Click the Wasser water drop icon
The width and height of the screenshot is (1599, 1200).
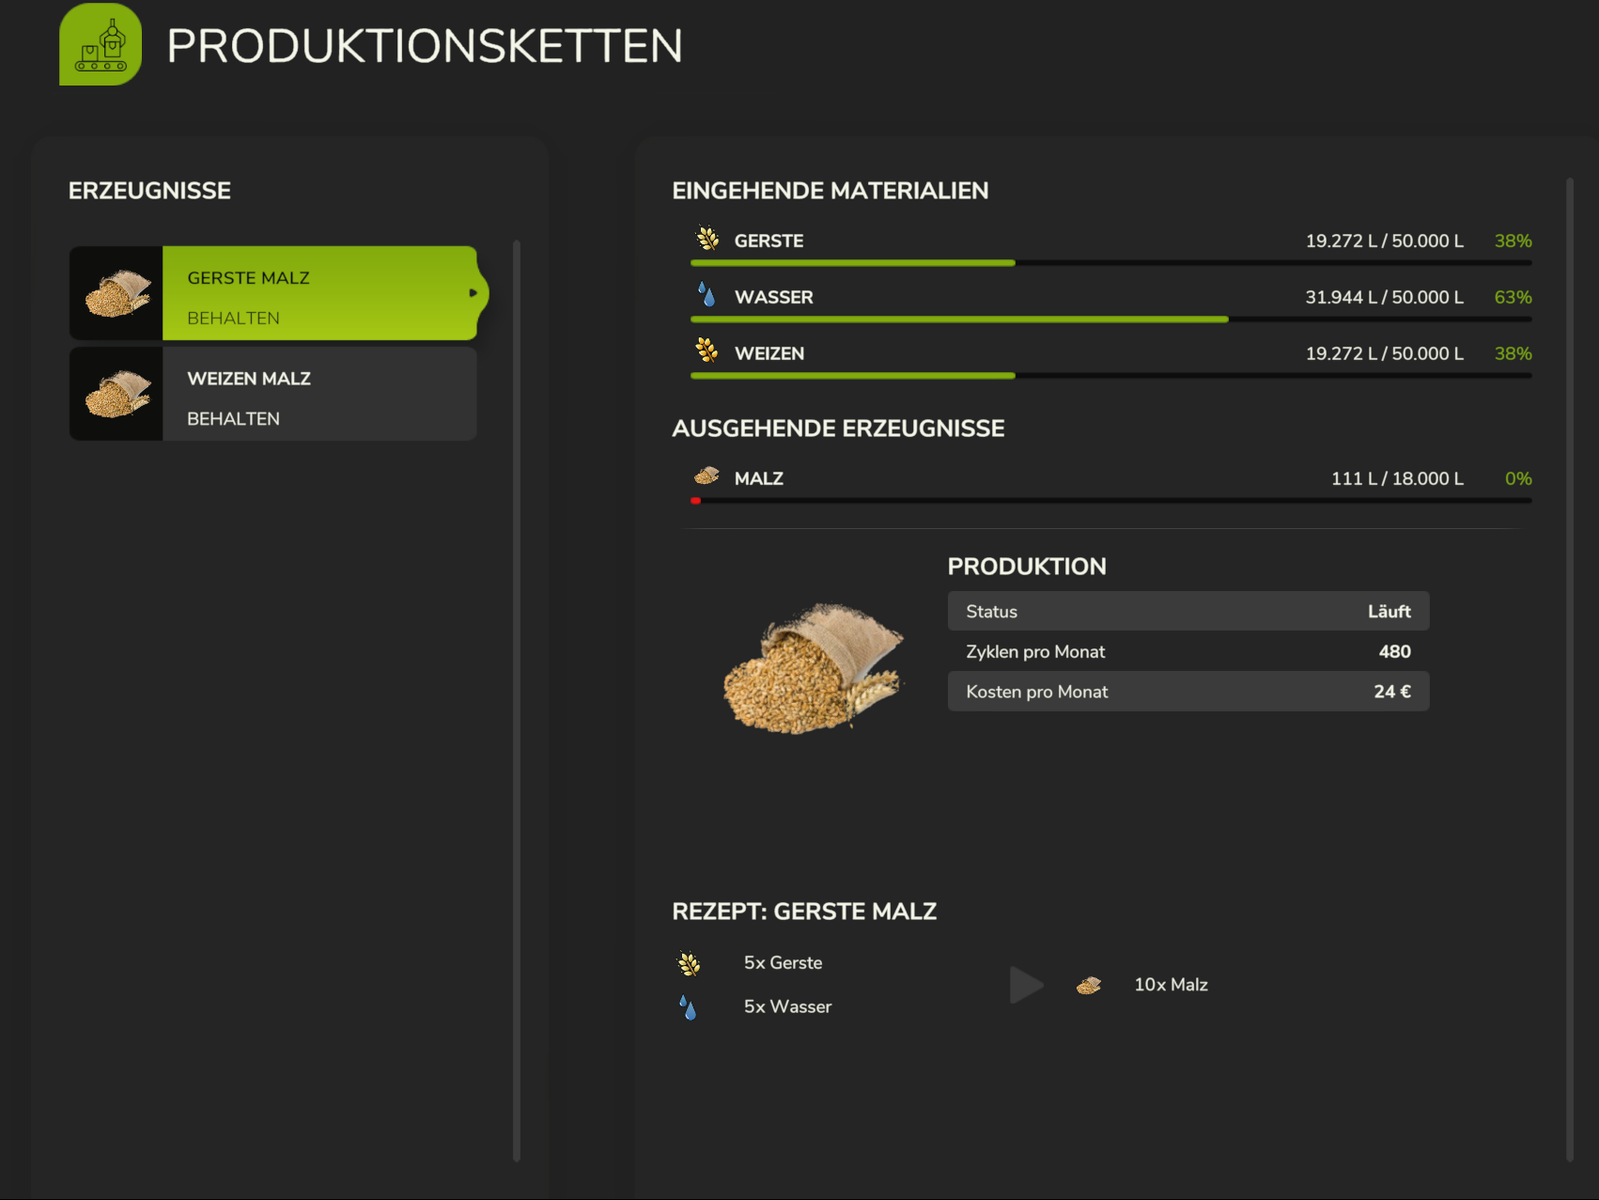pyautogui.click(x=707, y=295)
